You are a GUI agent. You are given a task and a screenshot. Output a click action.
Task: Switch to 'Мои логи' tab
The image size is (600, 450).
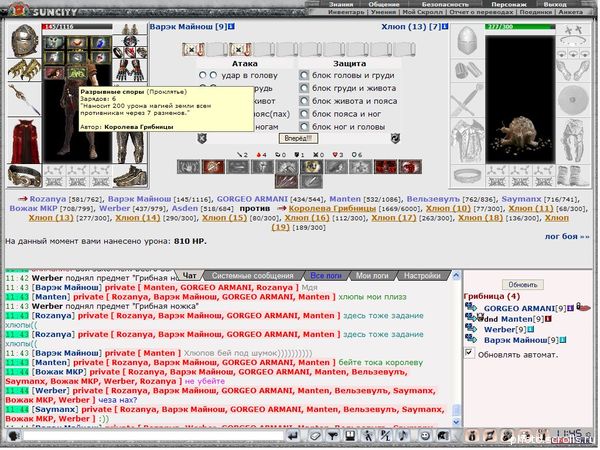point(372,275)
